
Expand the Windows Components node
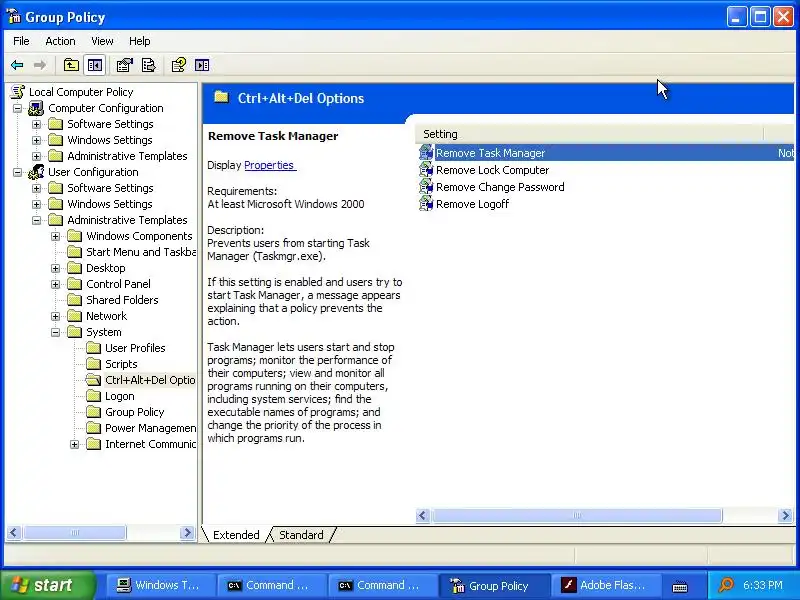[x=56, y=236]
